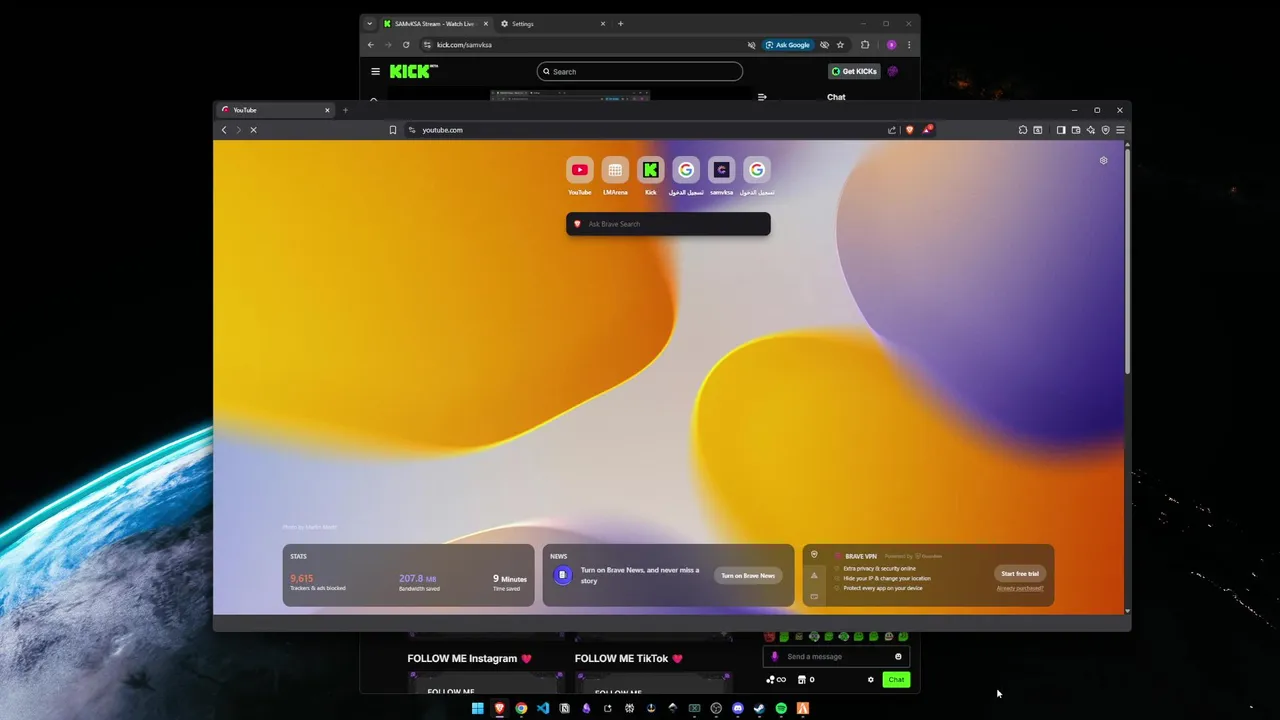
Task: Open Kick chat shop icon
Action: (x=801, y=680)
